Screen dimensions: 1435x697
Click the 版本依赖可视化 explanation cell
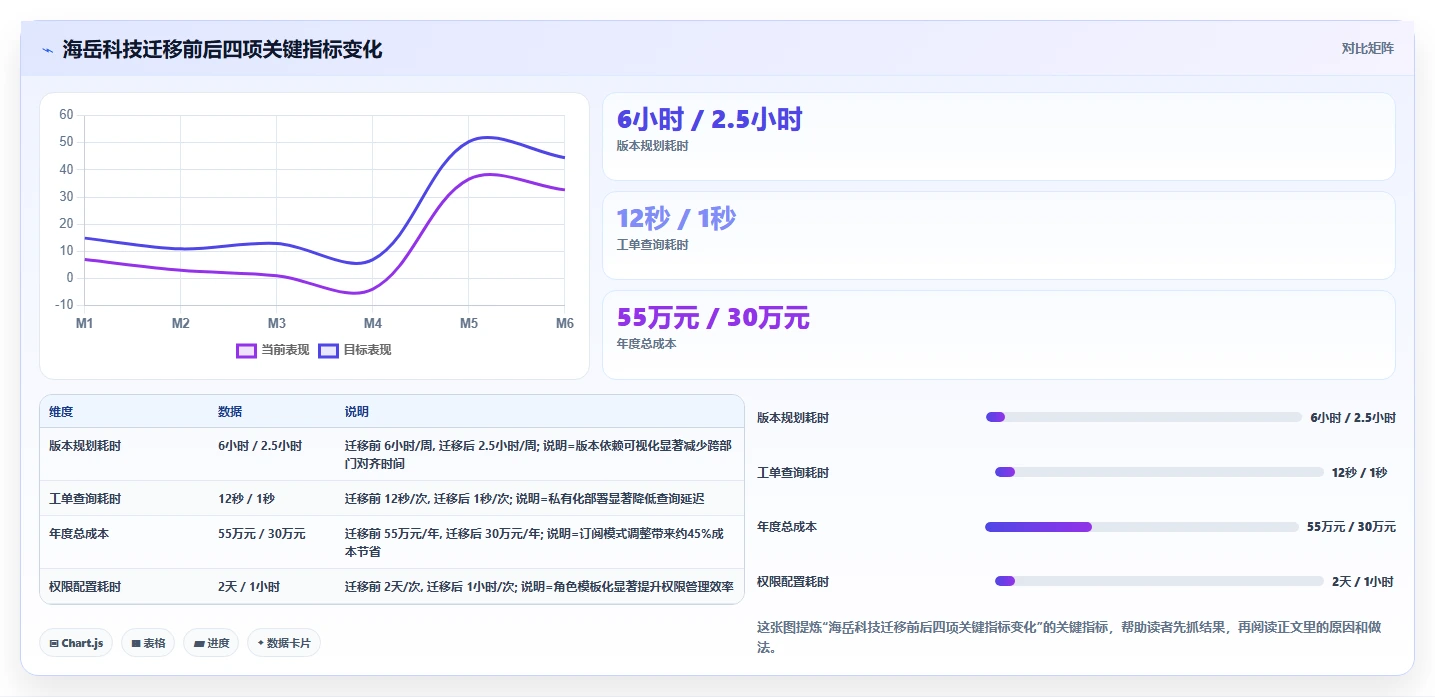538,455
